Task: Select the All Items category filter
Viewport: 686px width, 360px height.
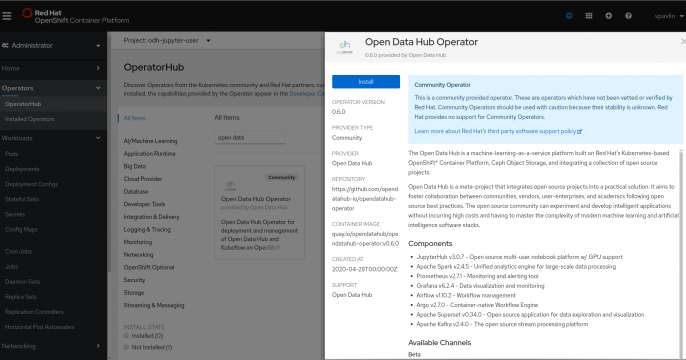Action: (135, 118)
